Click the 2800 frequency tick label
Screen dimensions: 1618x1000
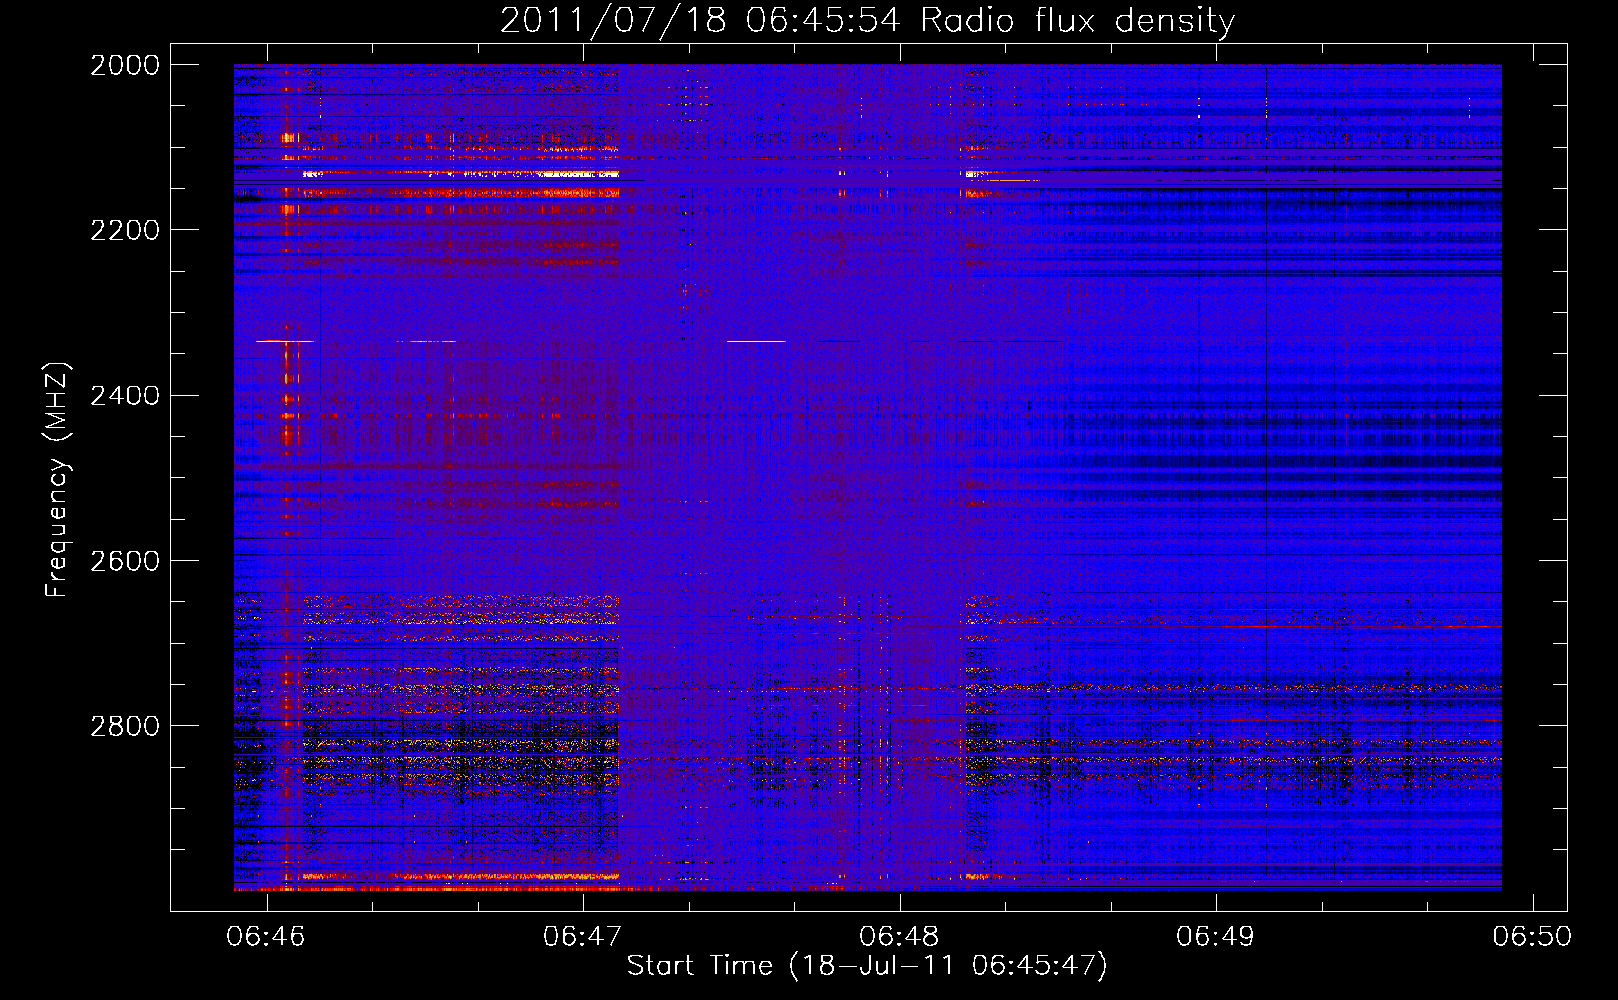point(125,726)
